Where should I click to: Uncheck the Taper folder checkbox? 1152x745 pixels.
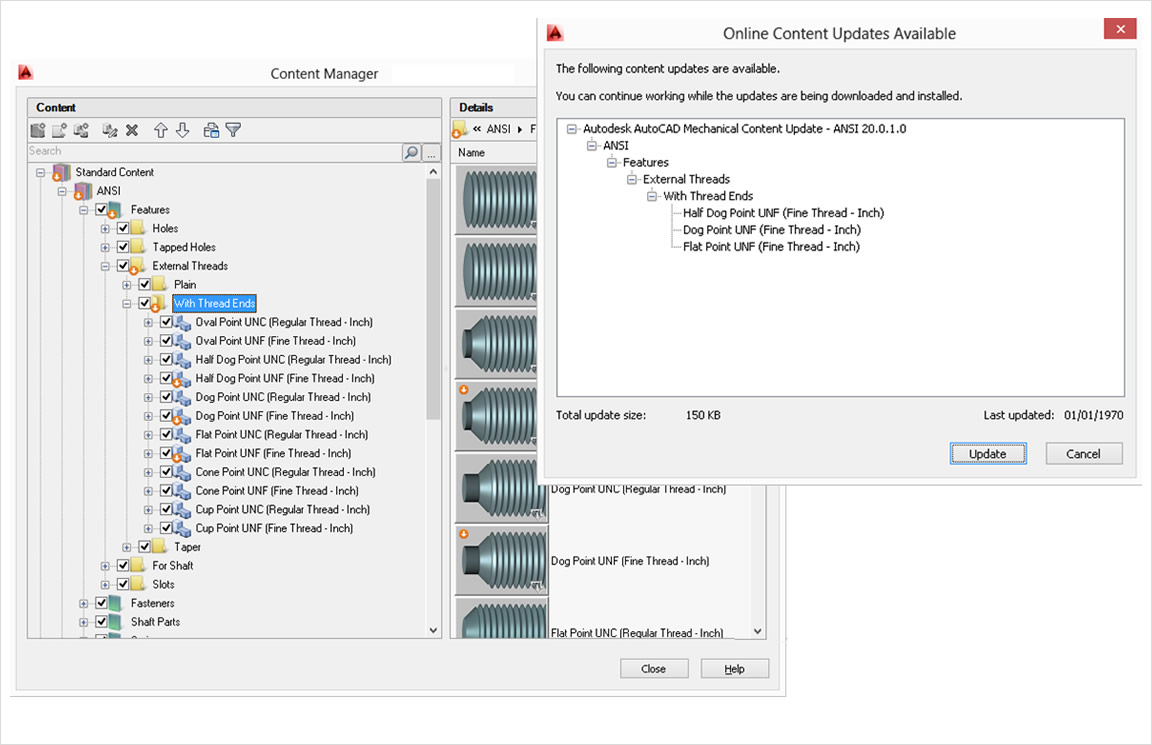tap(145, 547)
